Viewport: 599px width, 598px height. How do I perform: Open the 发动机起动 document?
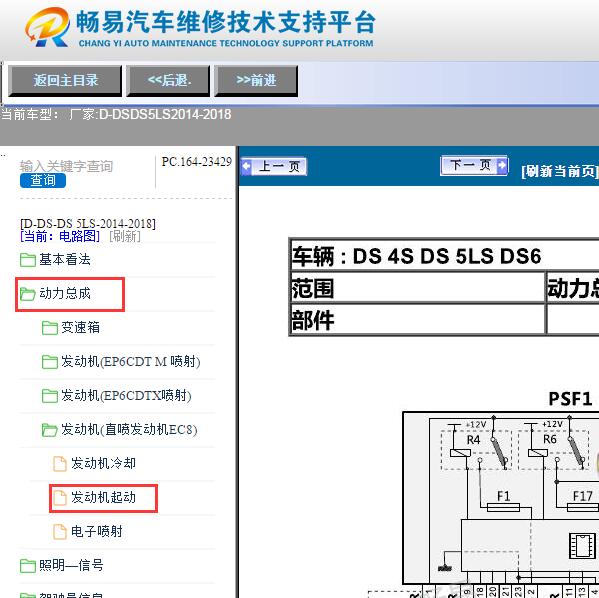point(103,498)
